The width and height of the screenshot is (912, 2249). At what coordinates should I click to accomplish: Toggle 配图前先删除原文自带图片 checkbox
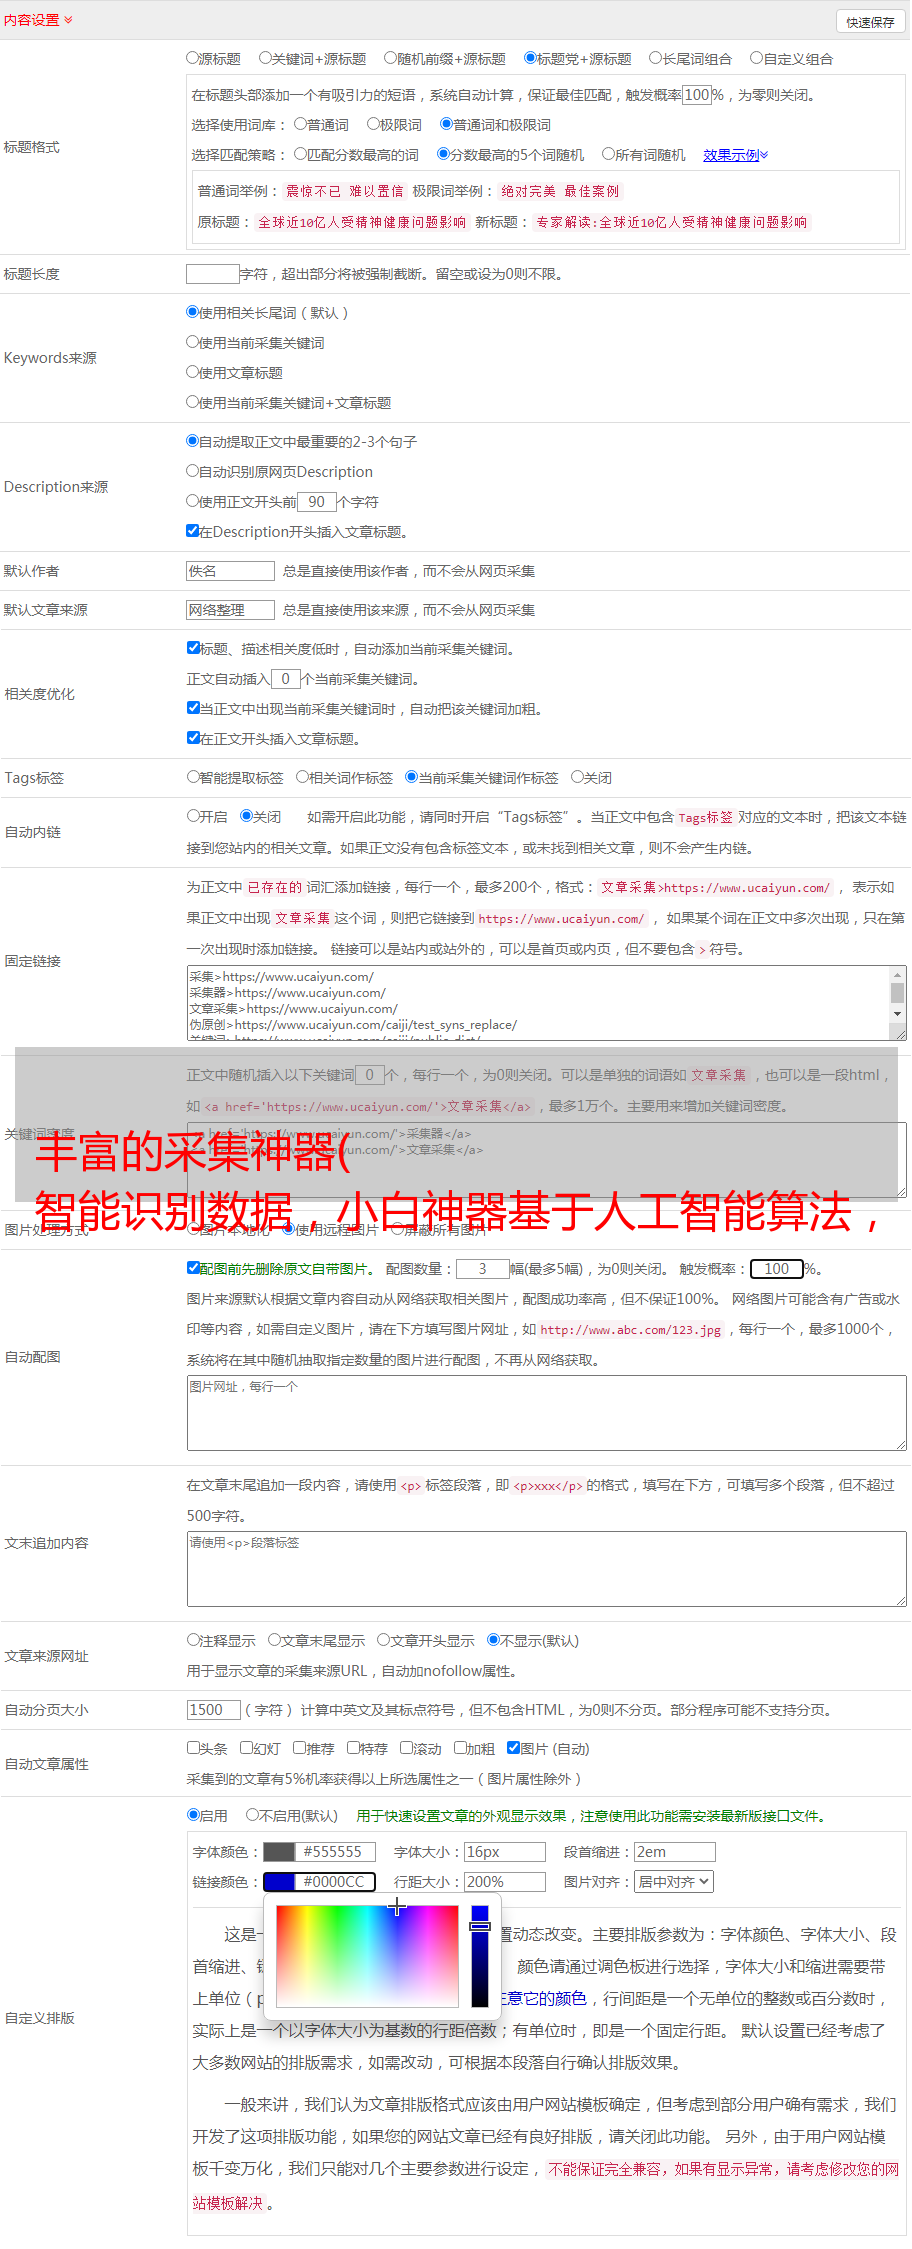[x=193, y=1268]
